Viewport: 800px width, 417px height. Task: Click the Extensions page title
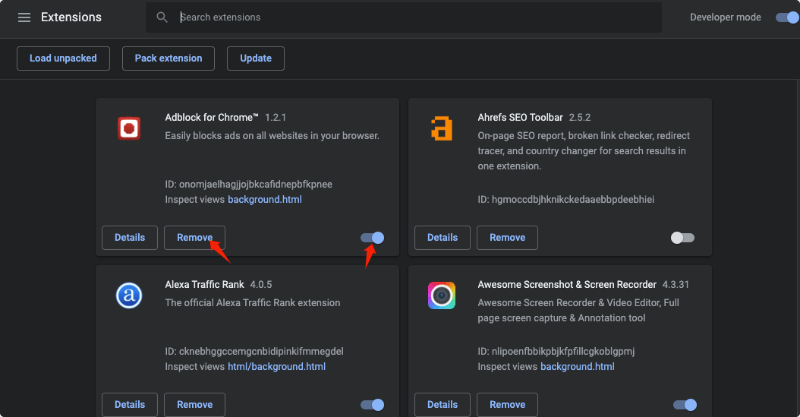[x=71, y=17]
